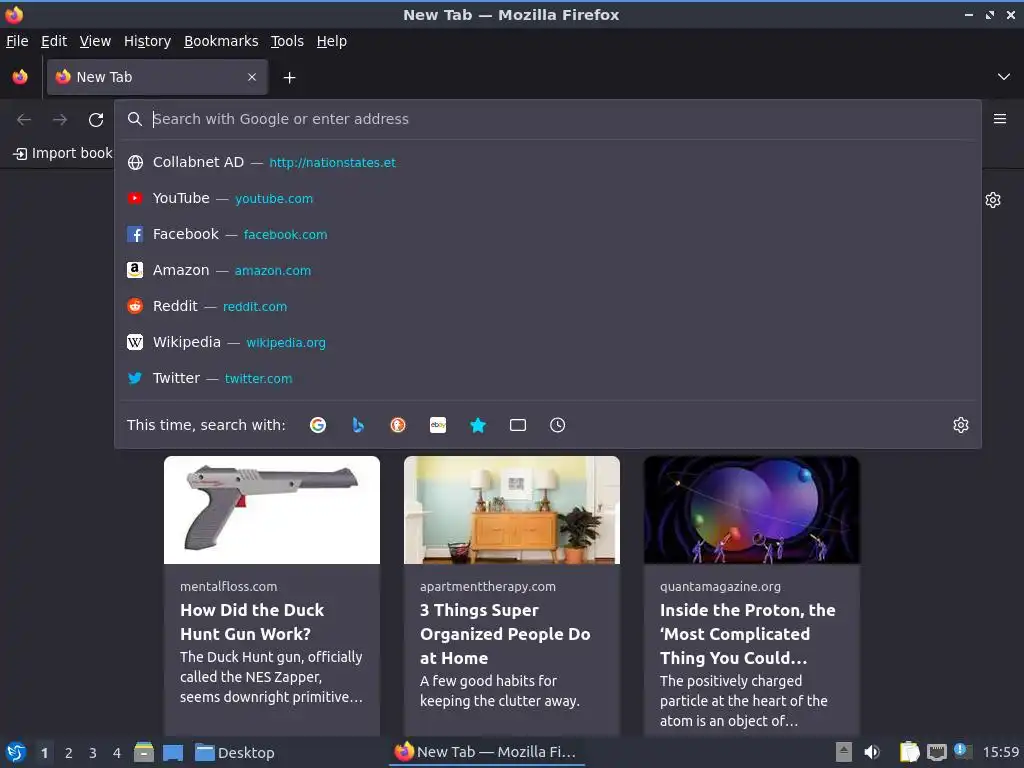Image resolution: width=1024 pixels, height=768 pixels.
Task: Open the View menu
Action: [x=95, y=41]
